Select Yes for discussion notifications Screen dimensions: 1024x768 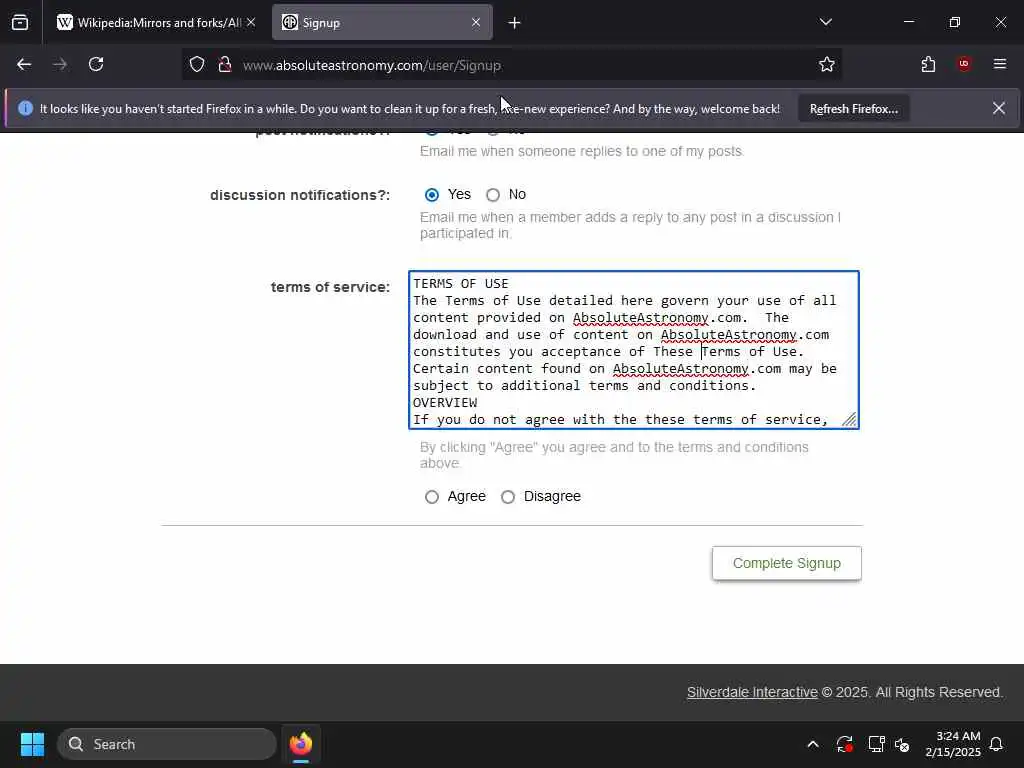(432, 195)
